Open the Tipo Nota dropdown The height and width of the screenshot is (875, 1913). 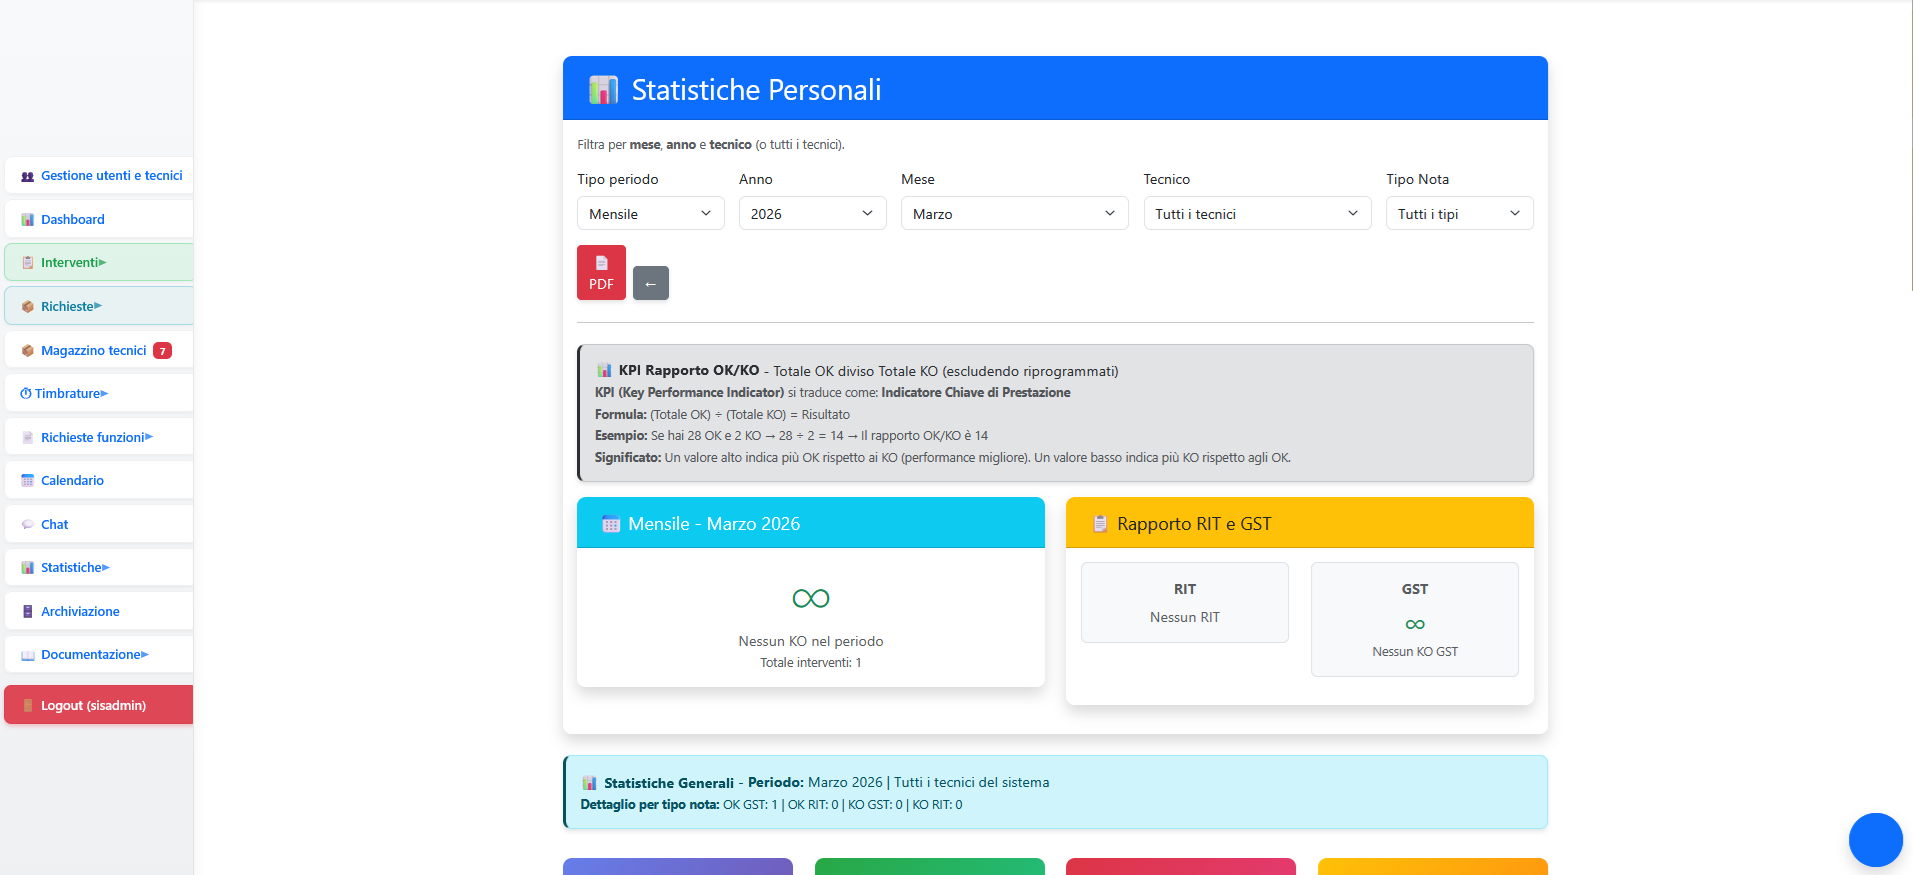tap(1460, 213)
